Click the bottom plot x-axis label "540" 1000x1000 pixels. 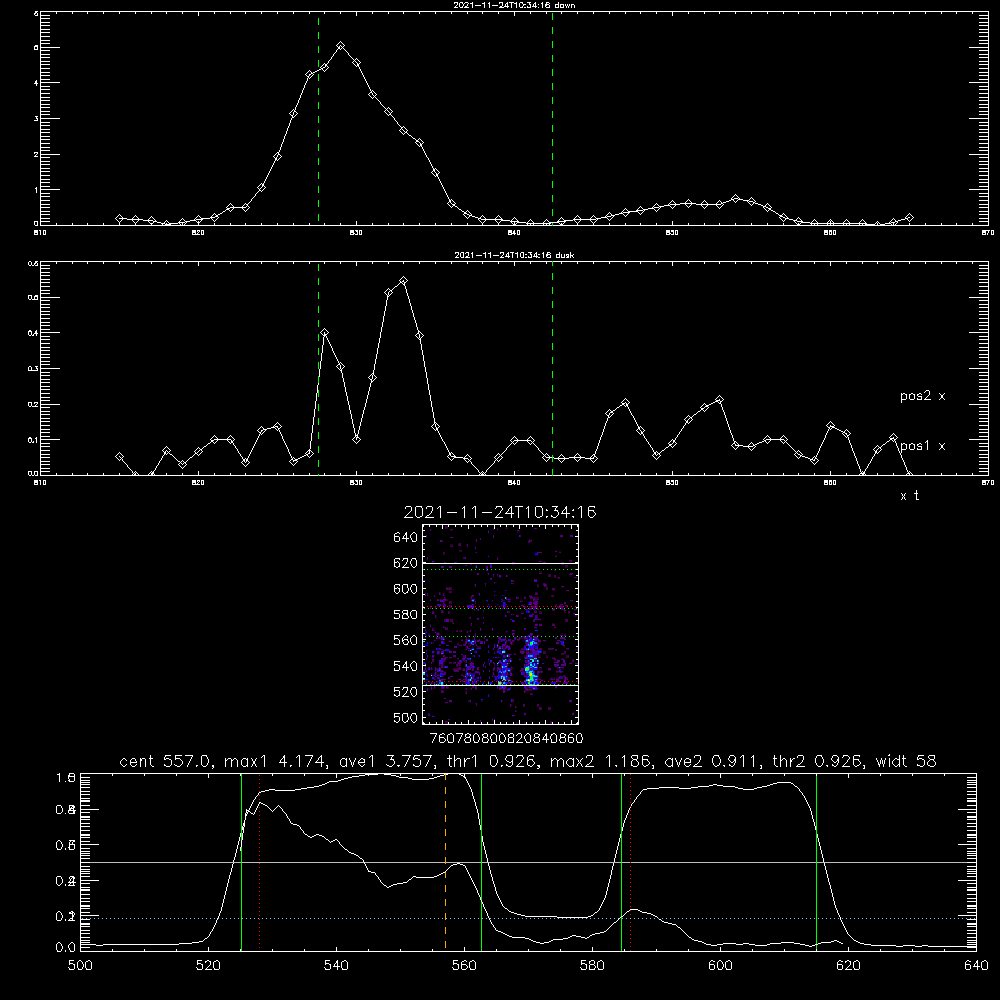coord(336,966)
